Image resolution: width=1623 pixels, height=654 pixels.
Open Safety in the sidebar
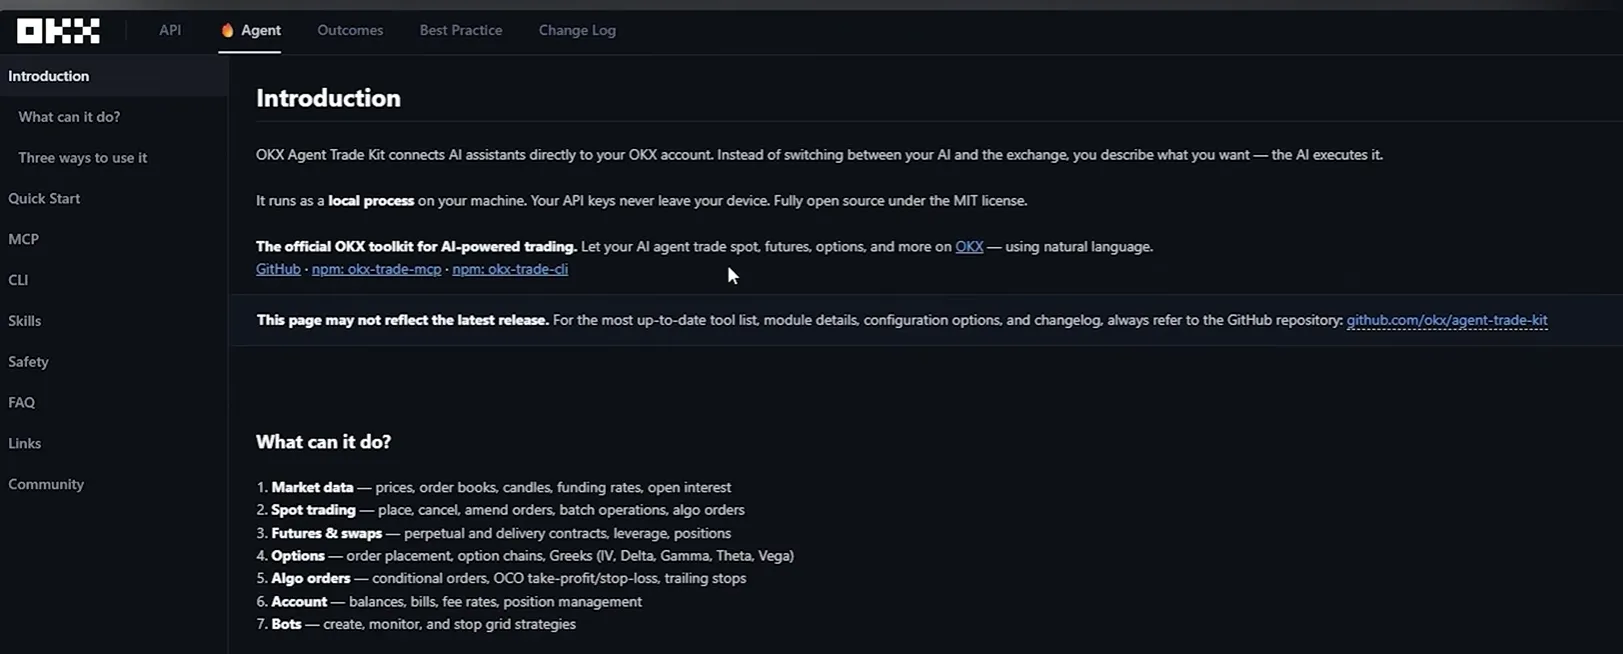[28, 362]
